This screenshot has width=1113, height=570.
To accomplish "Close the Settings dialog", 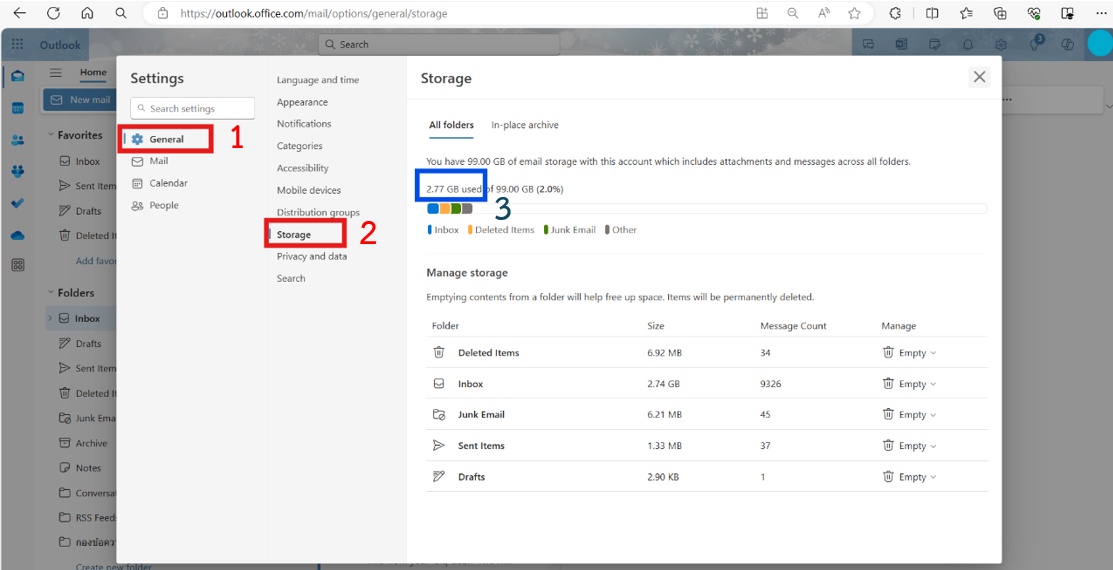I will coord(979,77).
